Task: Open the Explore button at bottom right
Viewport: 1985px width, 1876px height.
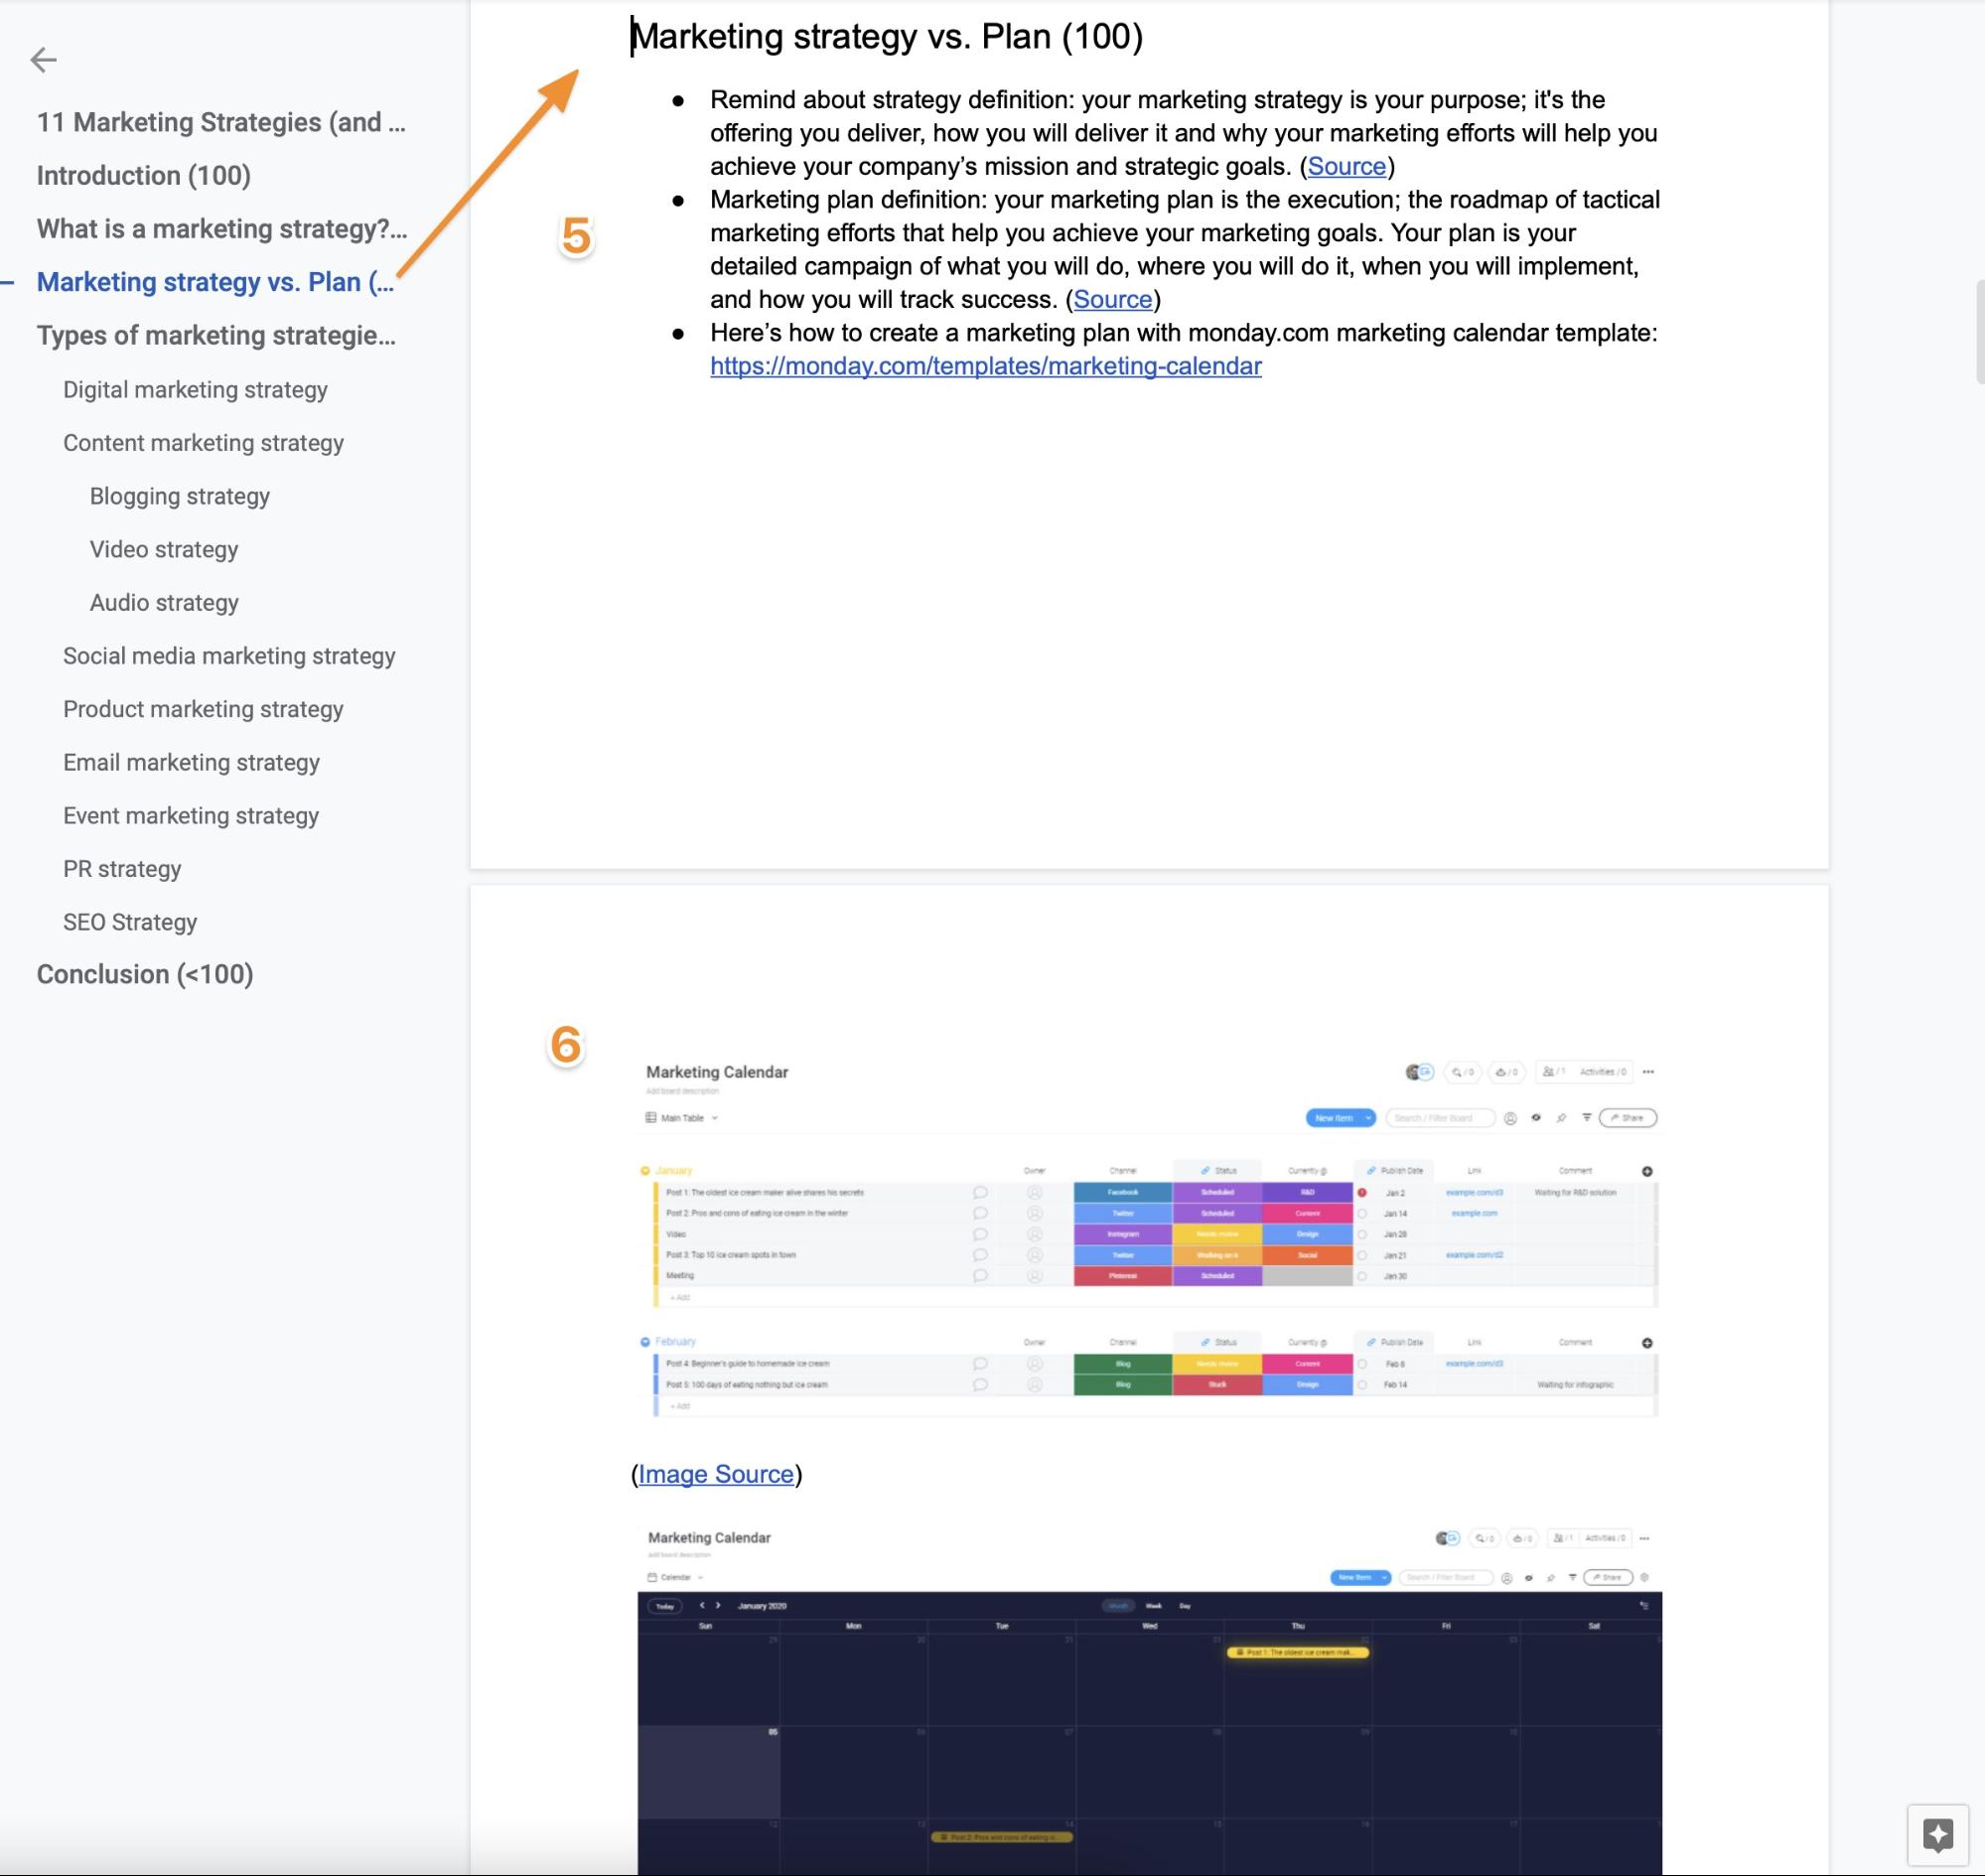Action: pos(1937,1835)
